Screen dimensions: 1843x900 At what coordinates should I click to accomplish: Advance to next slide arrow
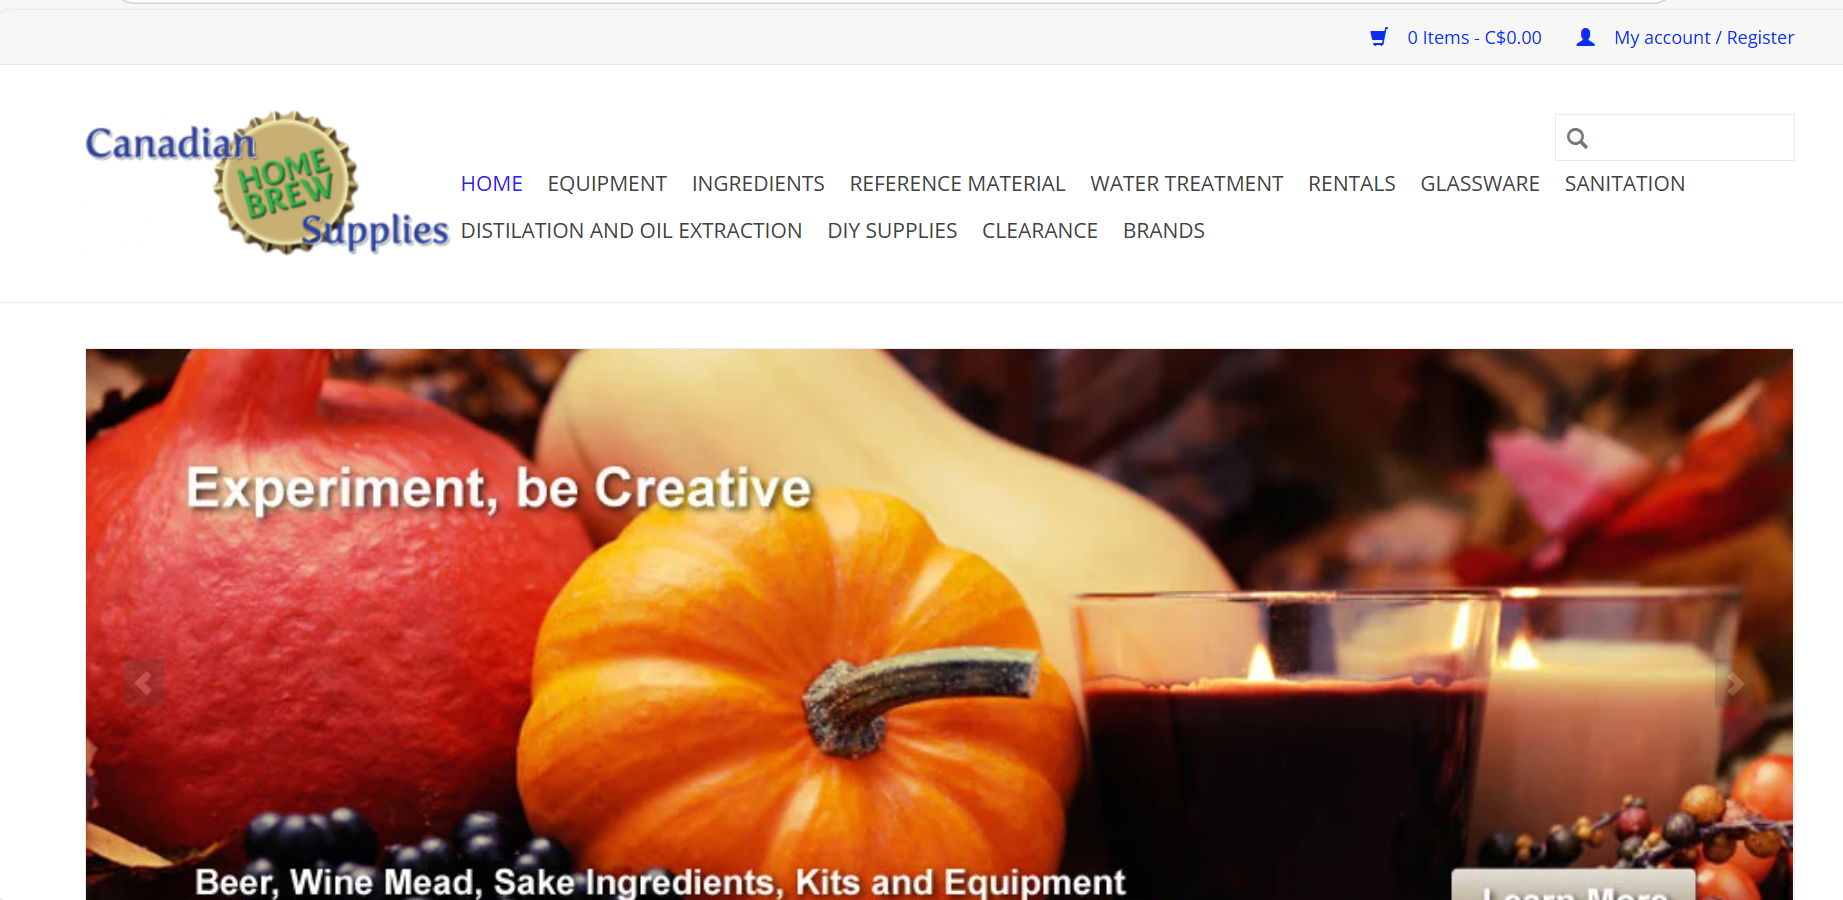point(1735,683)
